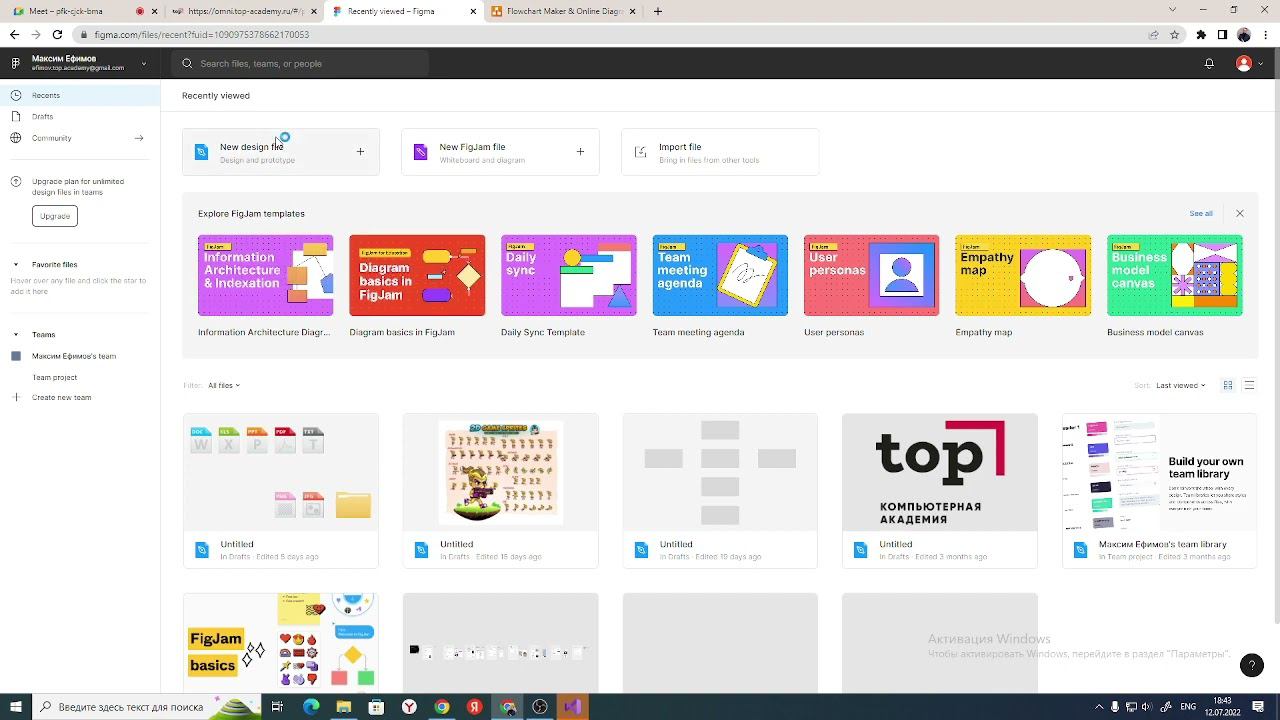Click the Import file card
Screen dimensions: 1280x720
coord(720,152)
